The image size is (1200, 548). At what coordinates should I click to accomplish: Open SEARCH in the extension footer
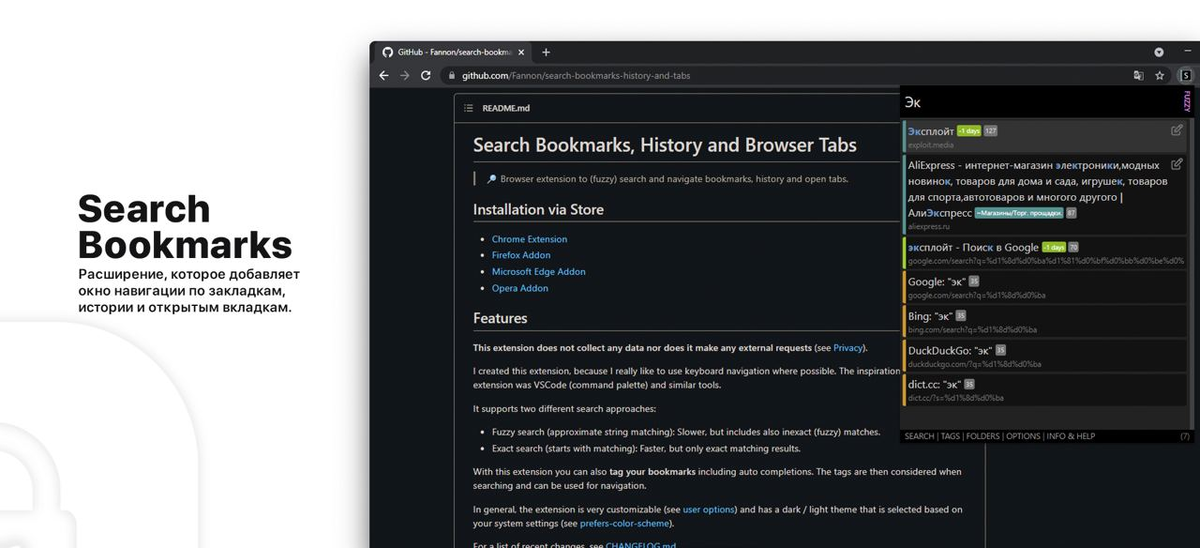919,437
